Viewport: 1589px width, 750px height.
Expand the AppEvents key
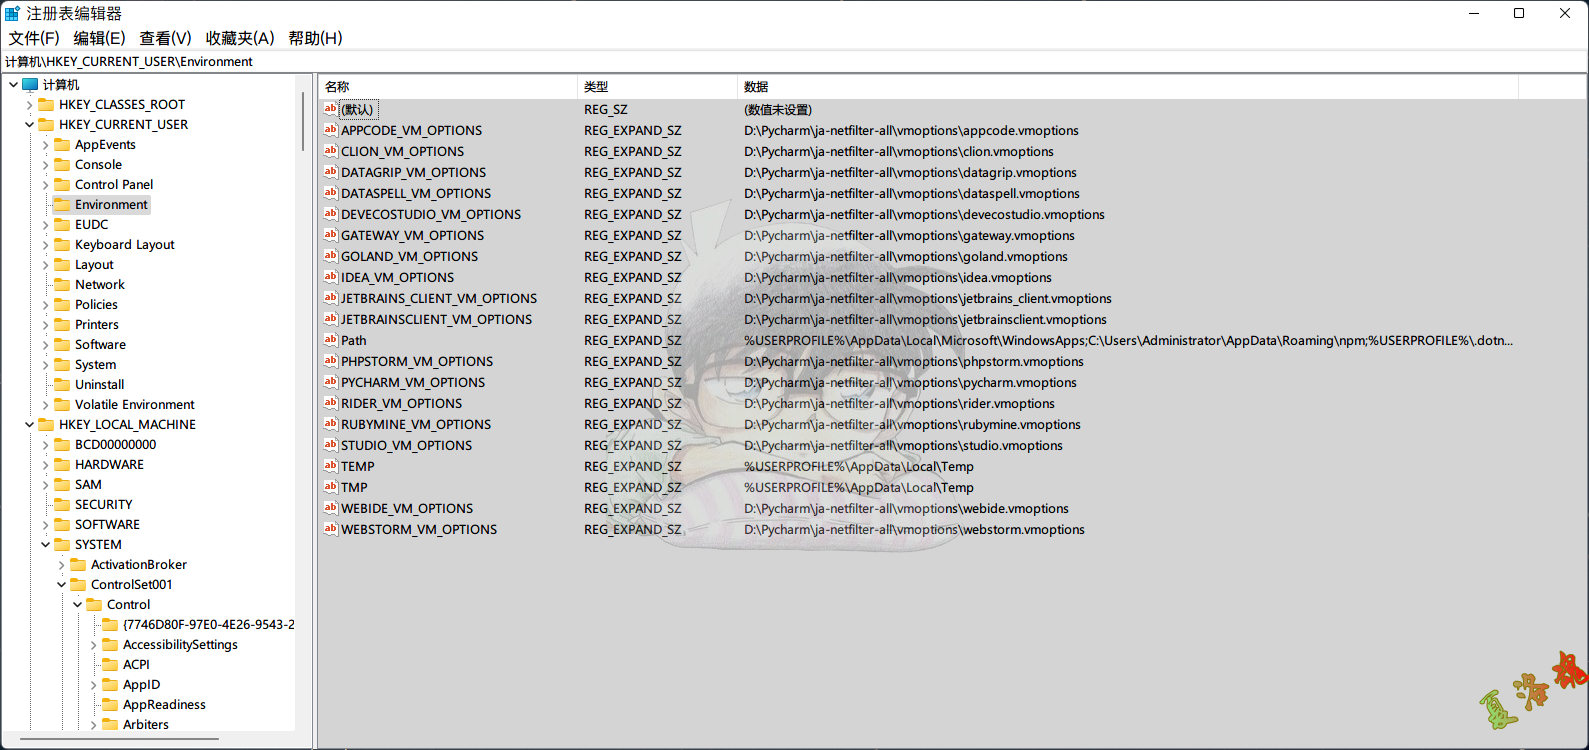pos(45,144)
